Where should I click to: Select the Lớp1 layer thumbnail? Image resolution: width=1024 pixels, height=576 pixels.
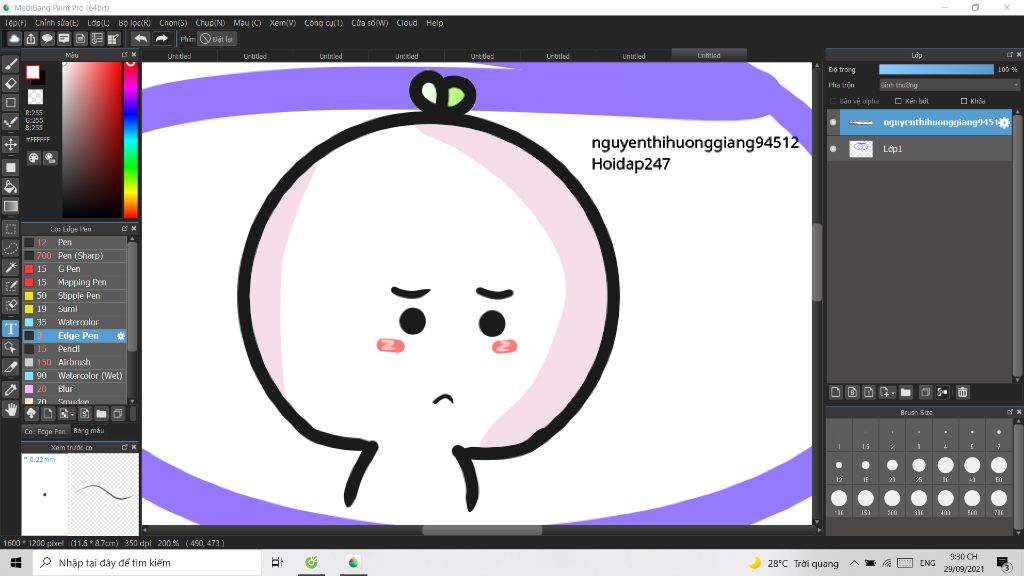(x=861, y=149)
